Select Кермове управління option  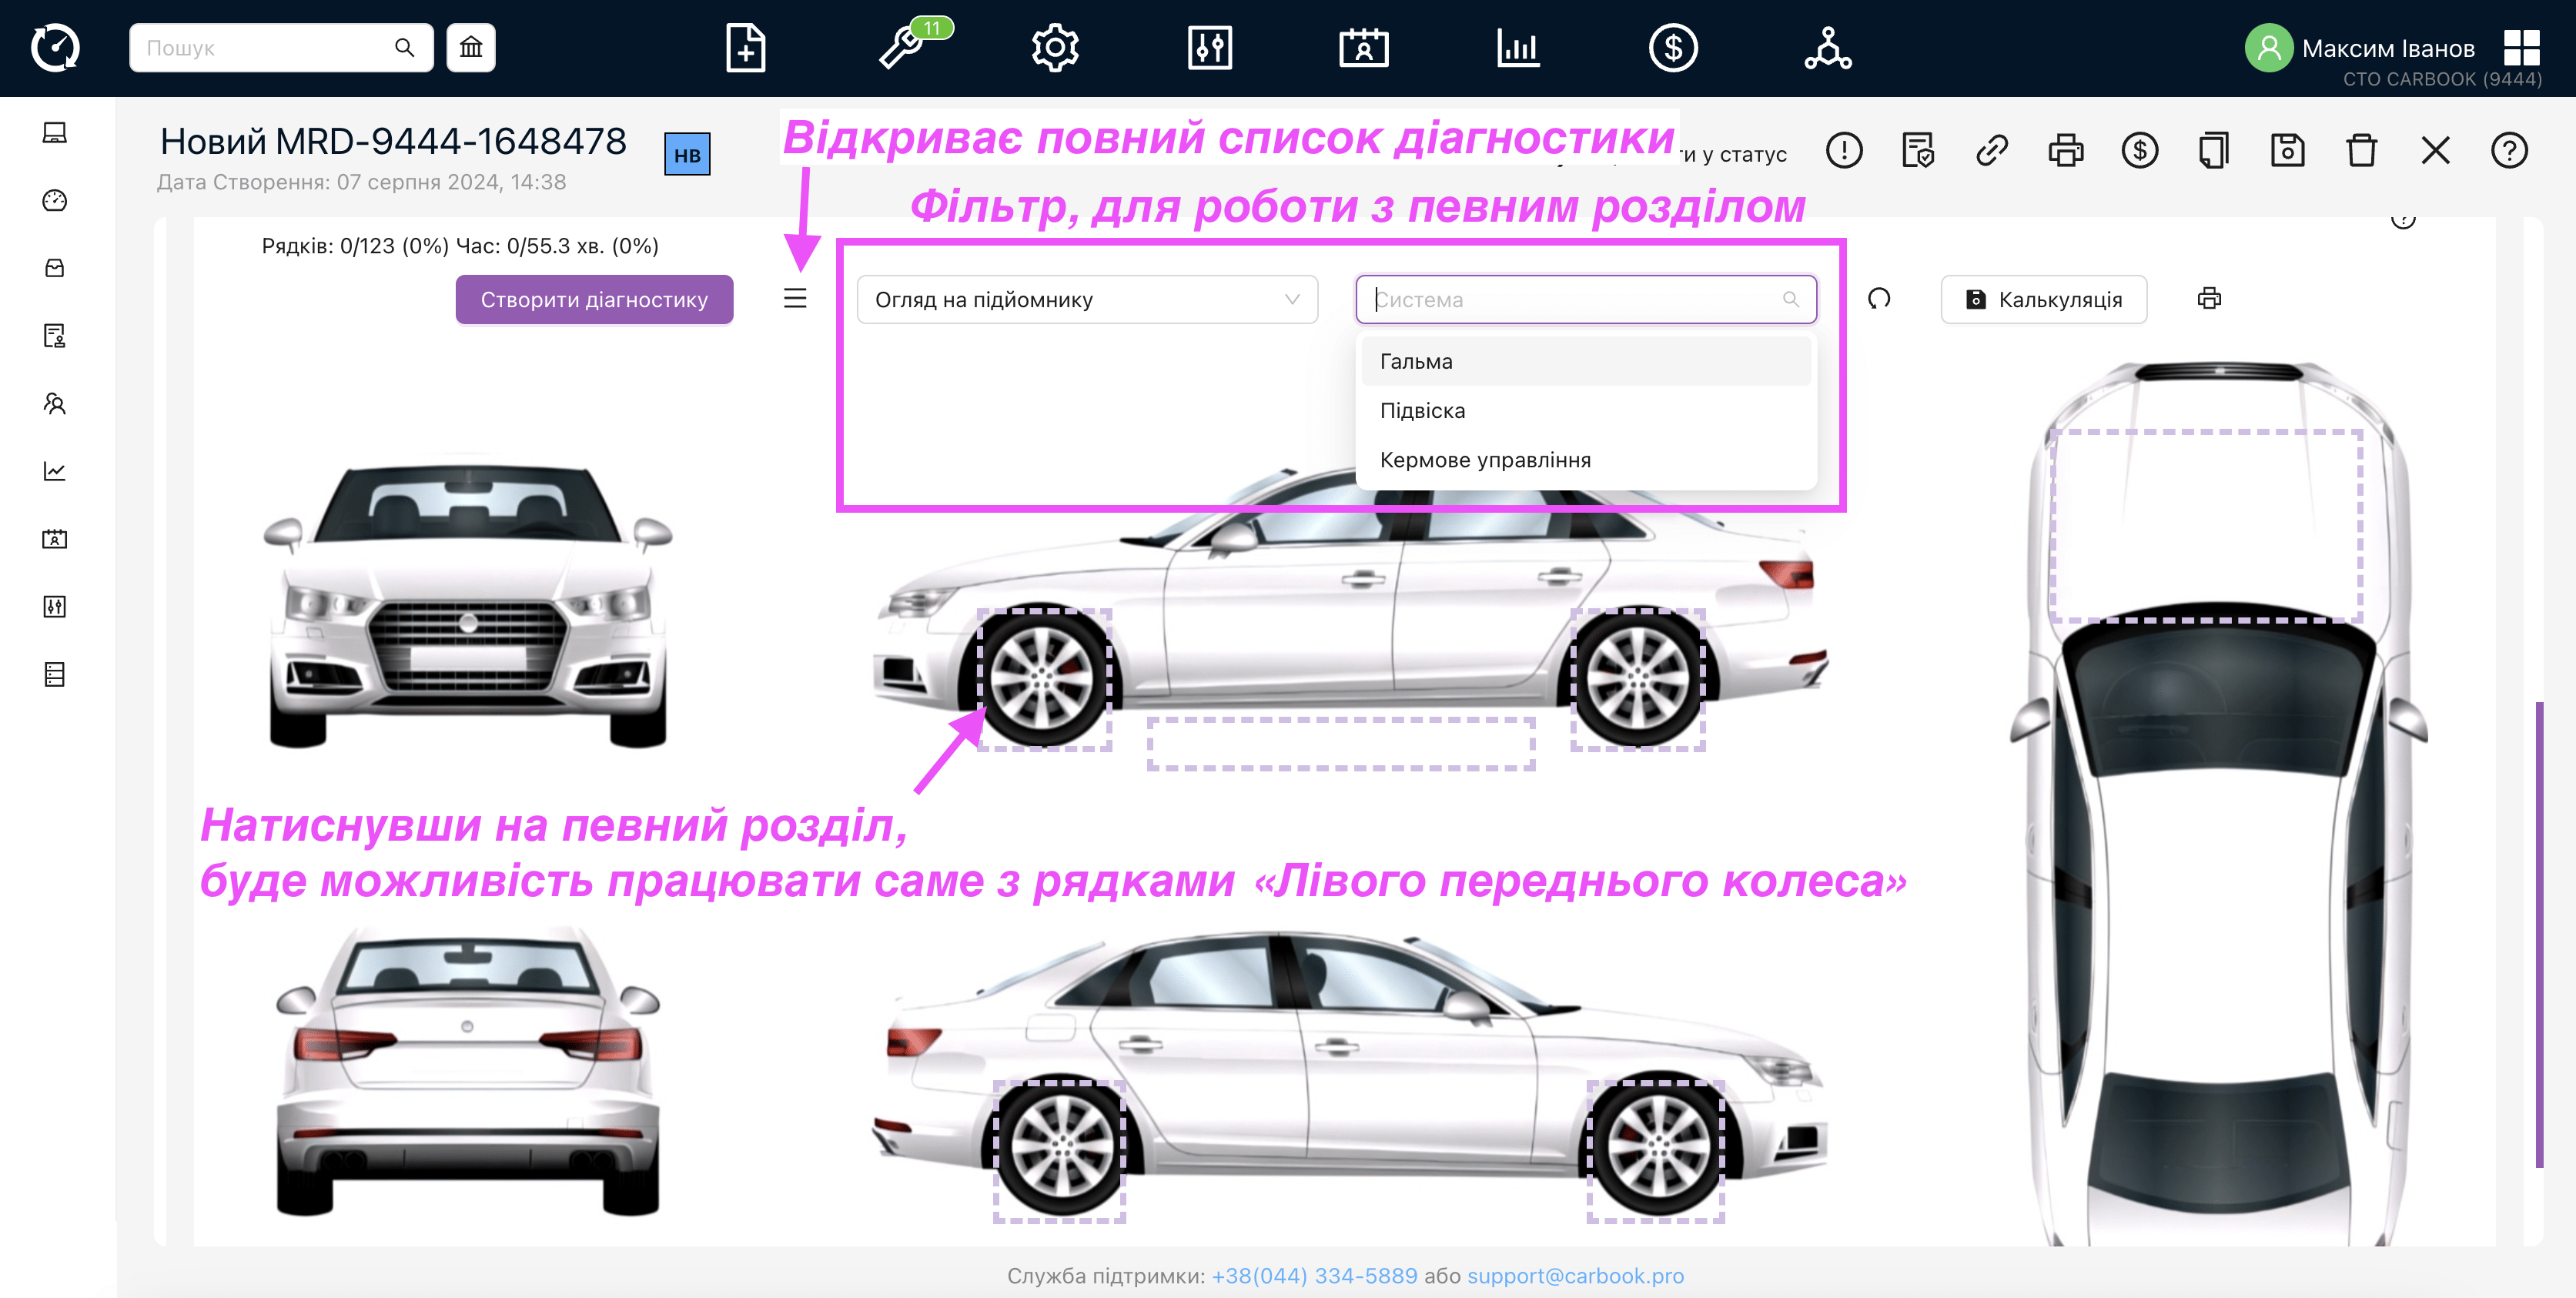pyautogui.click(x=1586, y=459)
